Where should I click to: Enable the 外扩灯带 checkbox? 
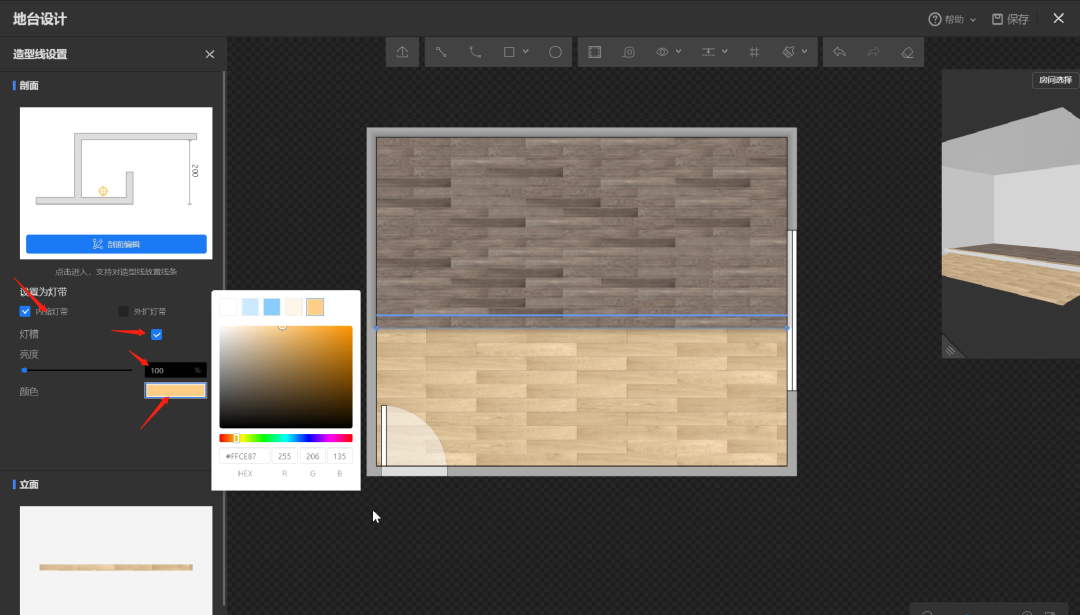coord(124,311)
